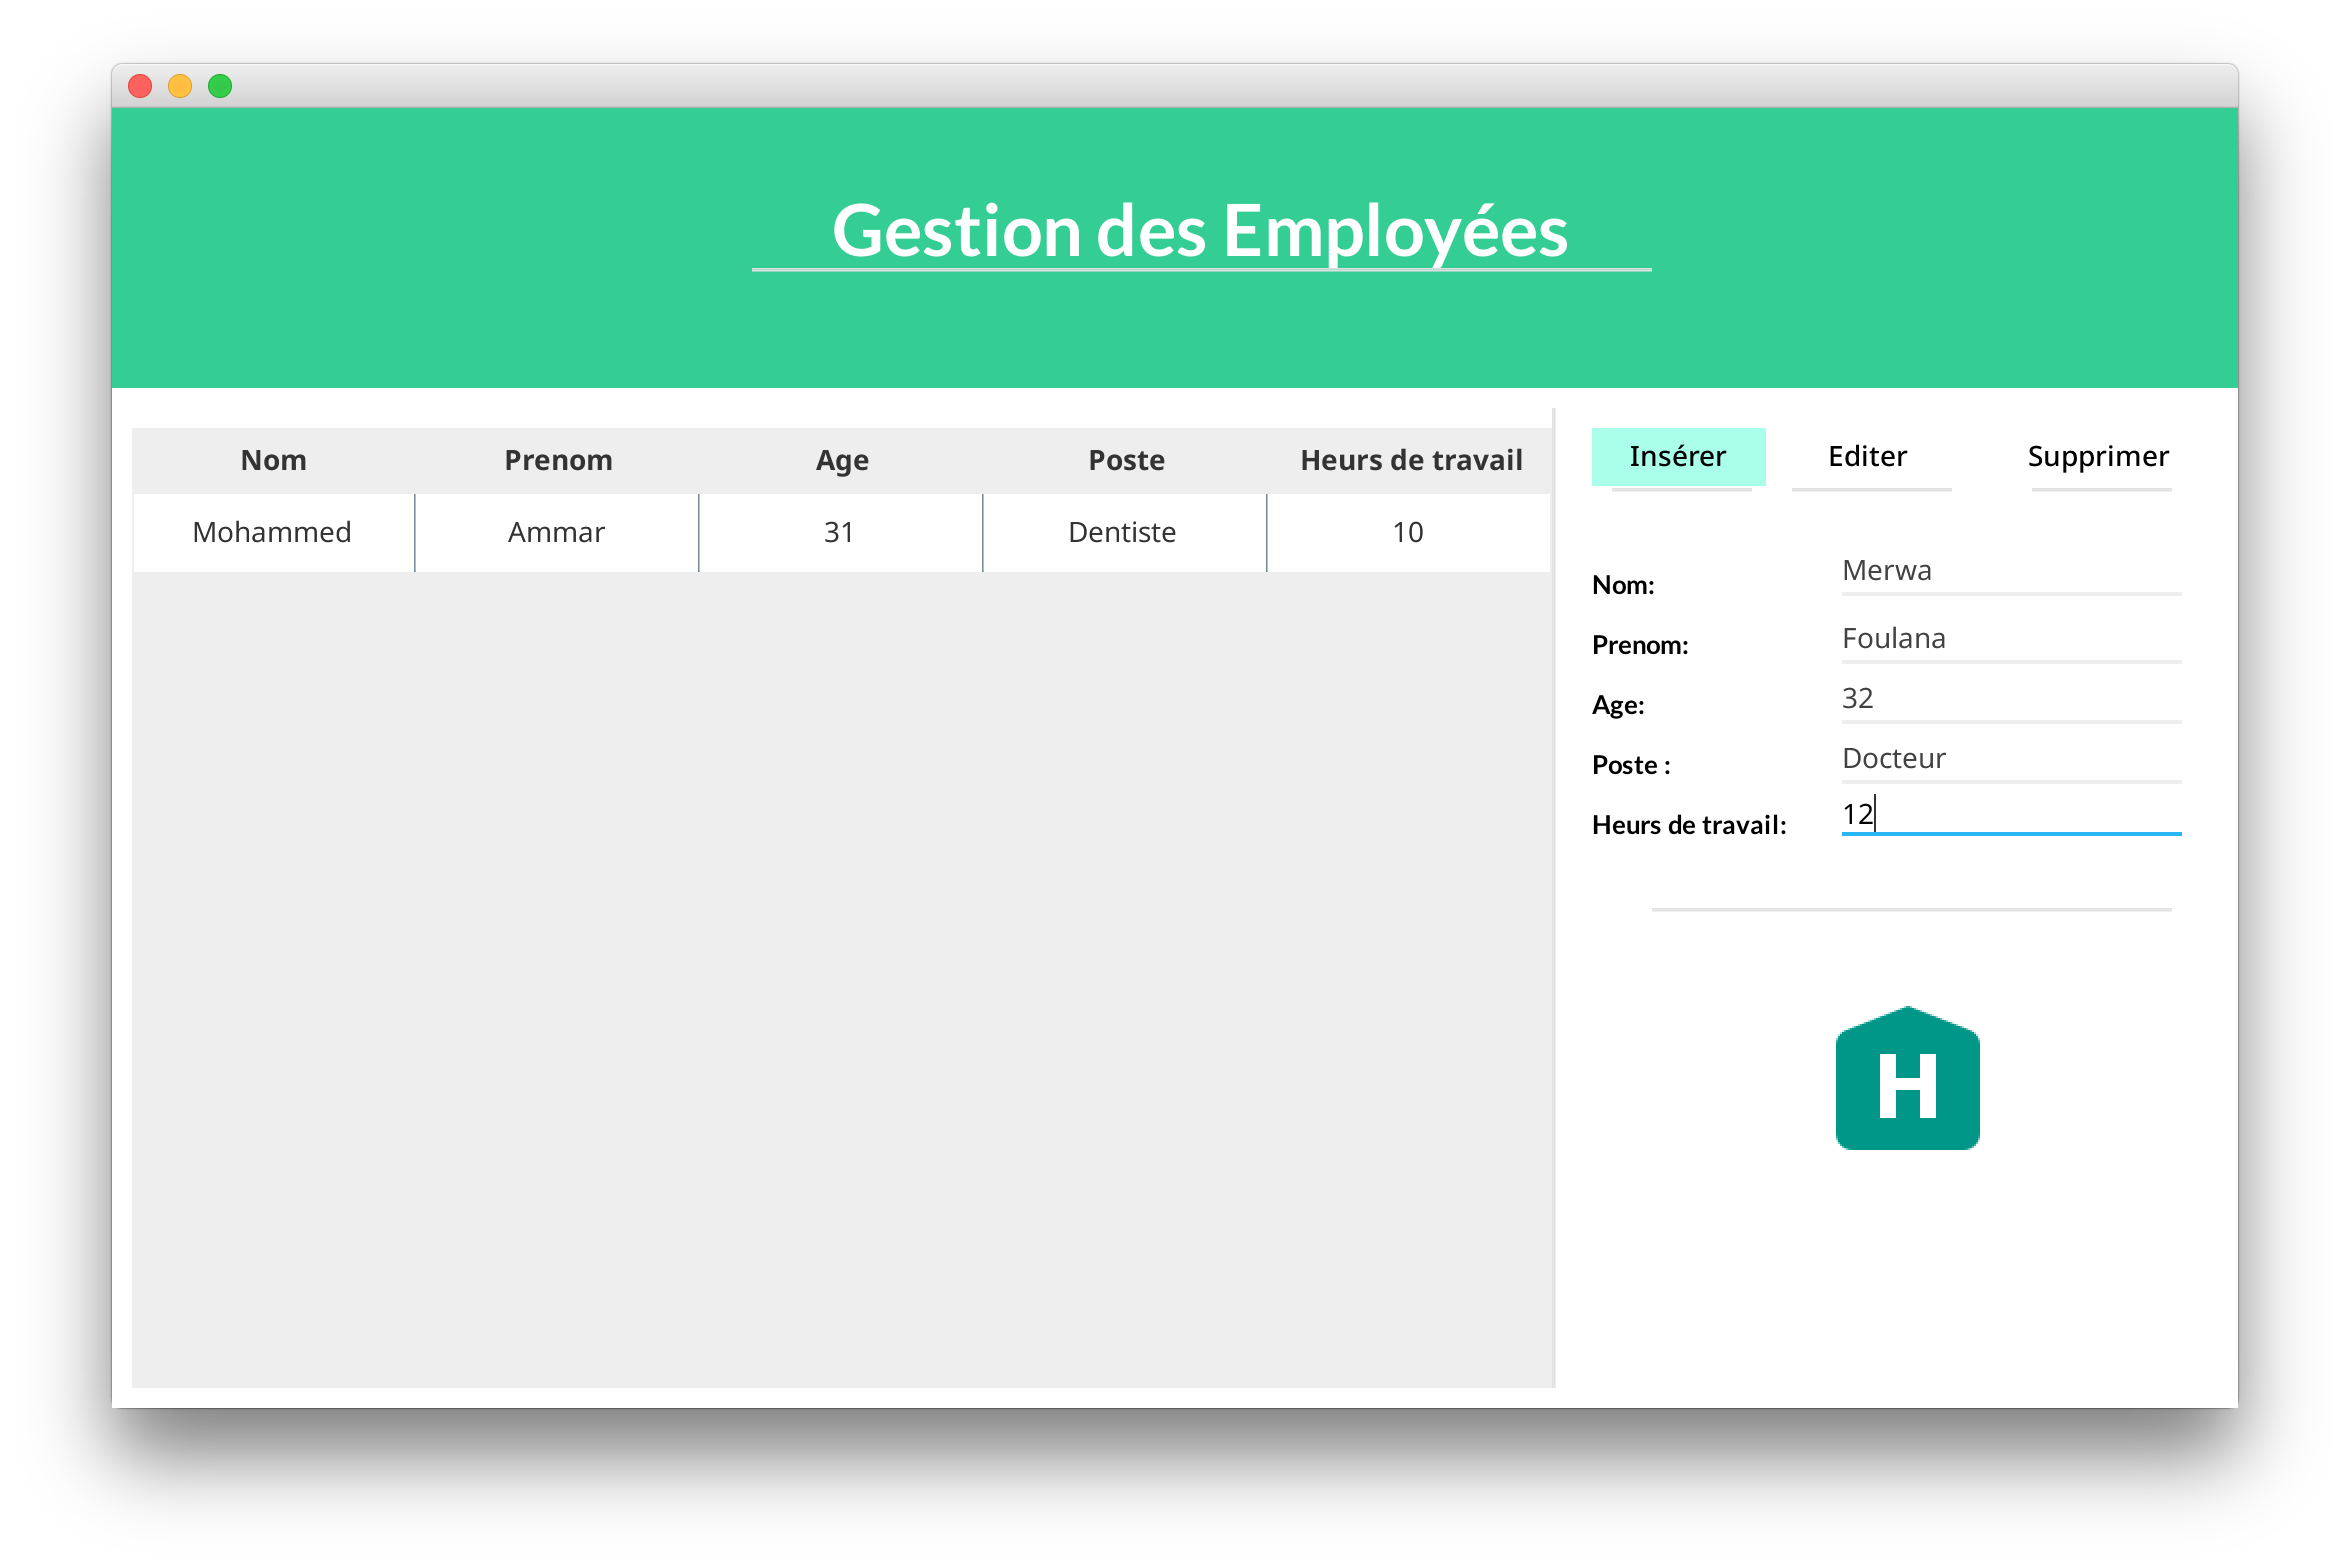Screen dimensions: 2350x1568
Task: Select the Prenom field containing Foulana
Action: pyautogui.click(x=2010, y=638)
